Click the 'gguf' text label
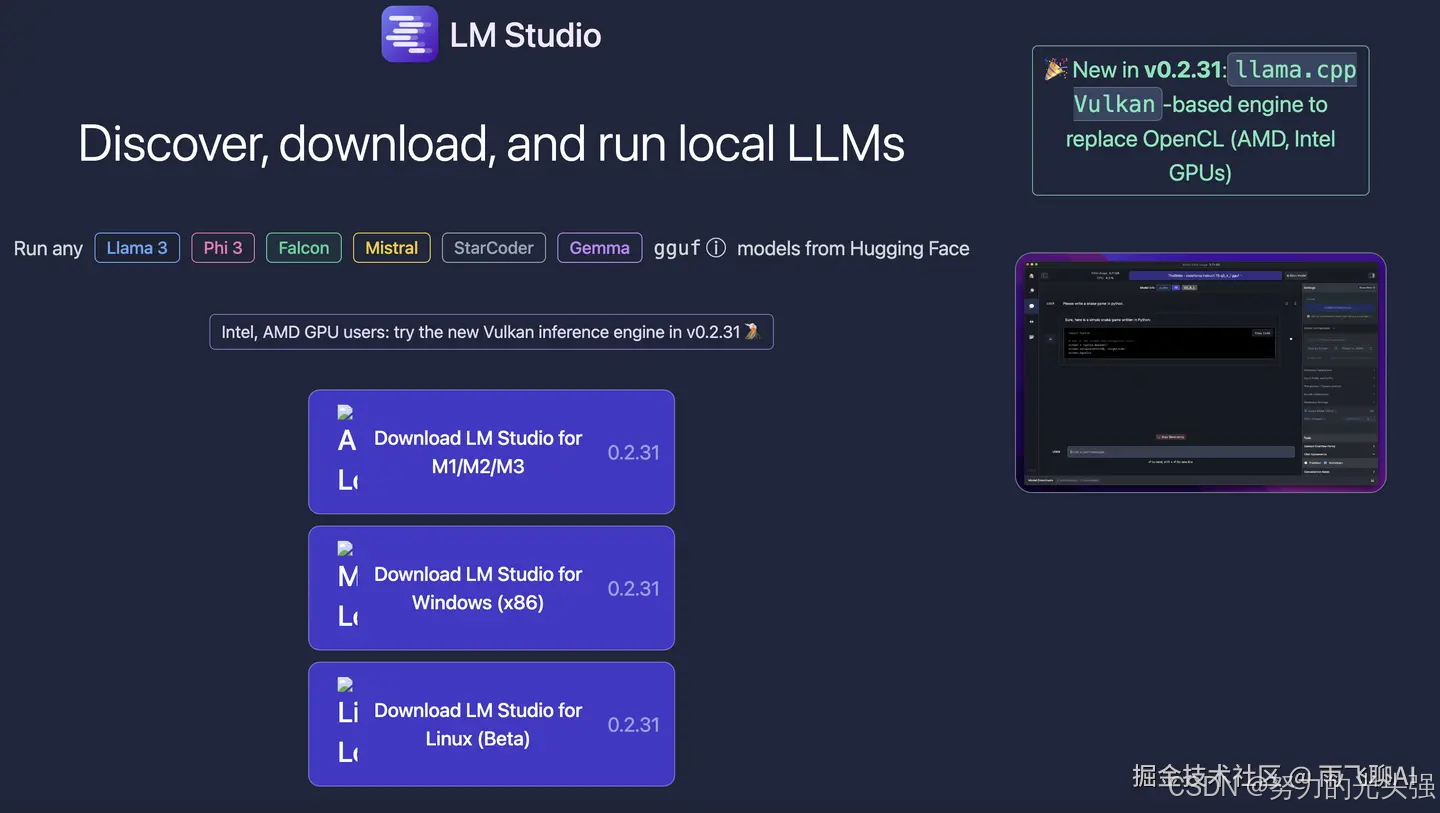The width and height of the screenshot is (1440, 813). coord(677,248)
